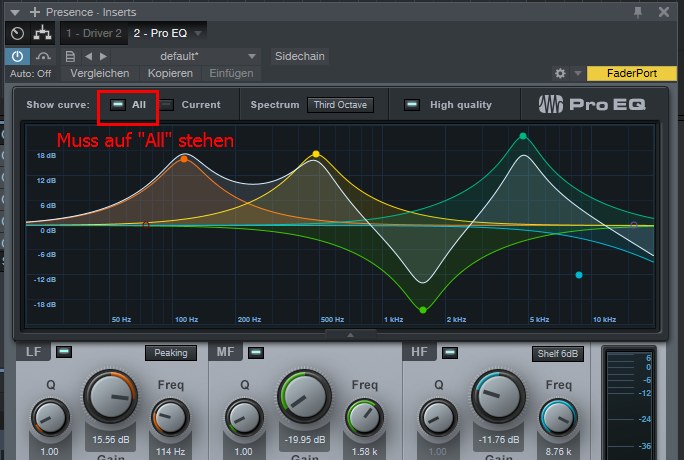Select the yellow band node at peak
This screenshot has height=460, width=684.
coord(316,154)
